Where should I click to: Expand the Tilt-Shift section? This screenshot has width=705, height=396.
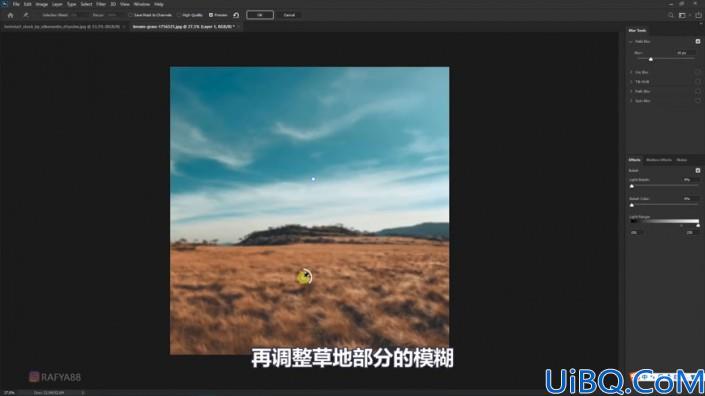631,82
